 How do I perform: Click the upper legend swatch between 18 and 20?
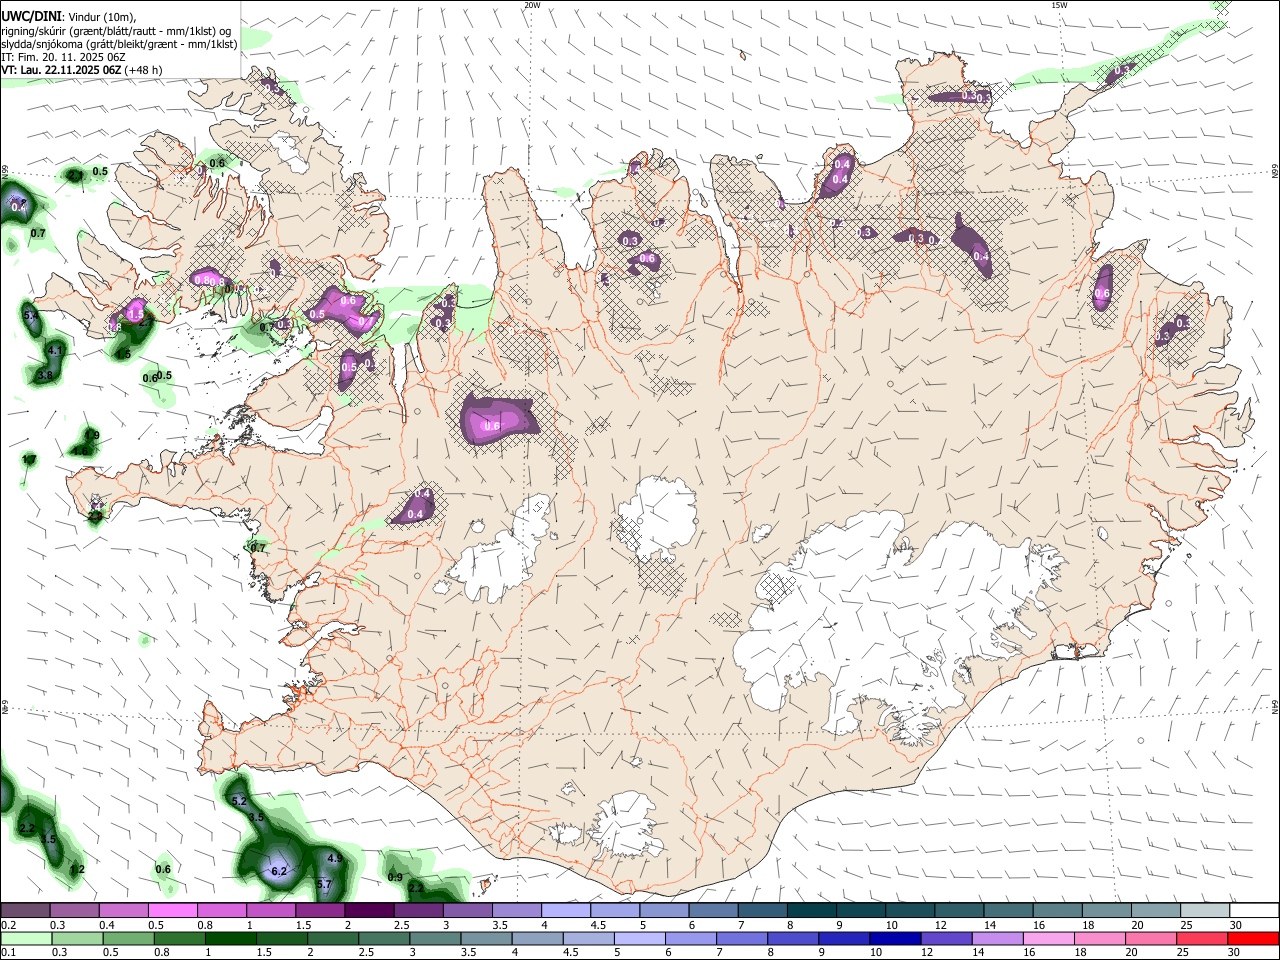point(1106,911)
